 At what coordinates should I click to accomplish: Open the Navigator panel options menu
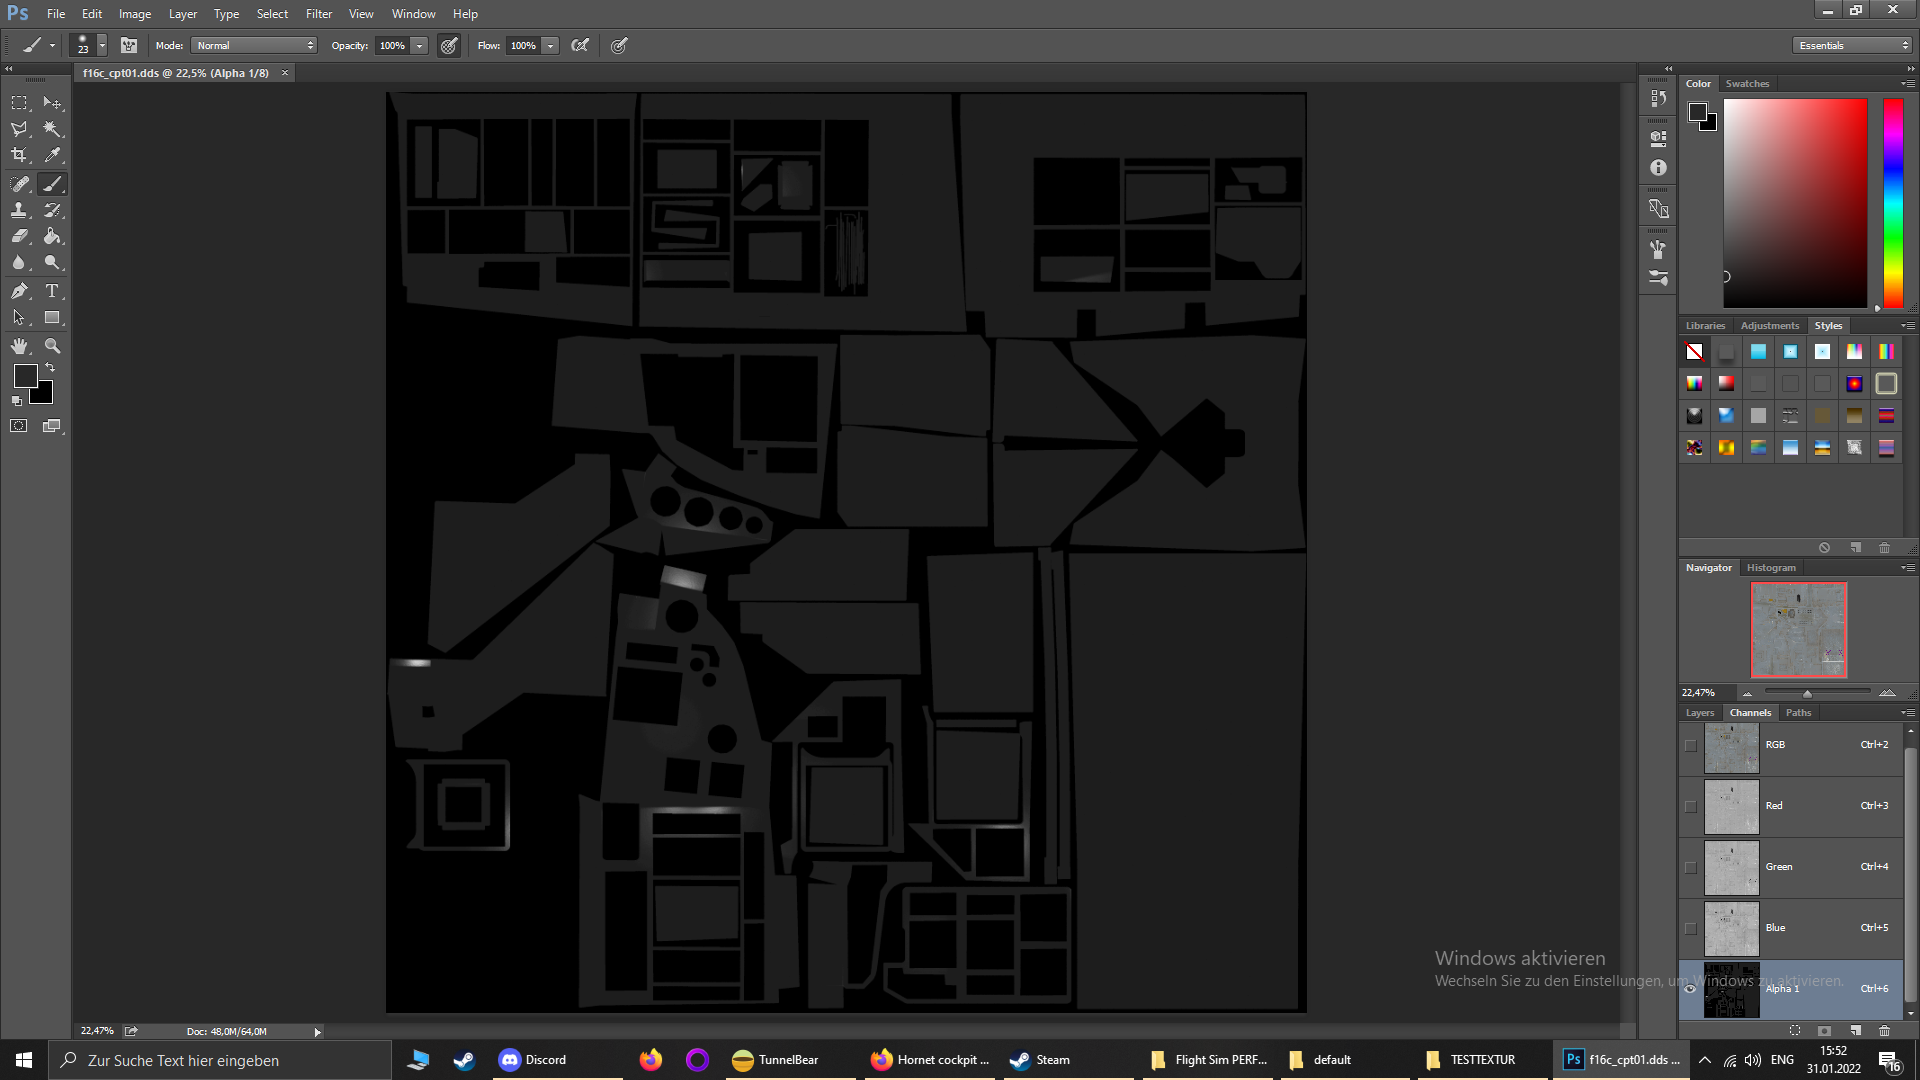click(x=1908, y=568)
